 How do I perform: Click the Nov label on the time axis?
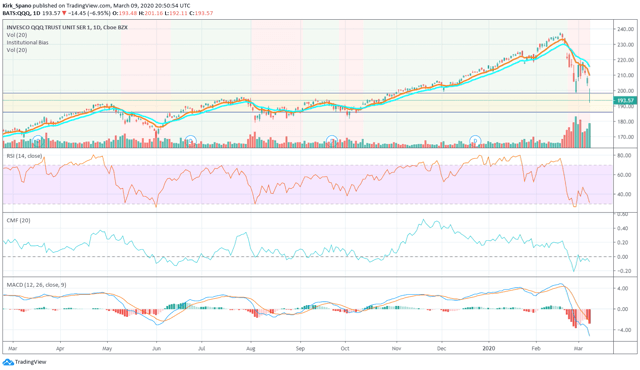point(396,348)
